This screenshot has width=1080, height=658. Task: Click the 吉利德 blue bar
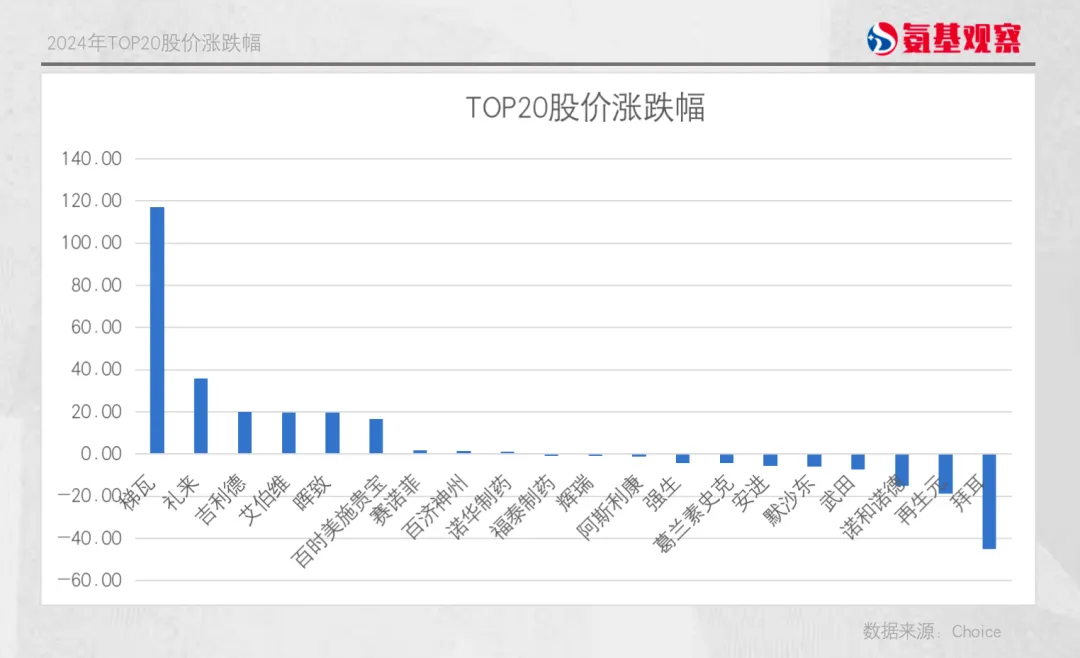(x=245, y=432)
